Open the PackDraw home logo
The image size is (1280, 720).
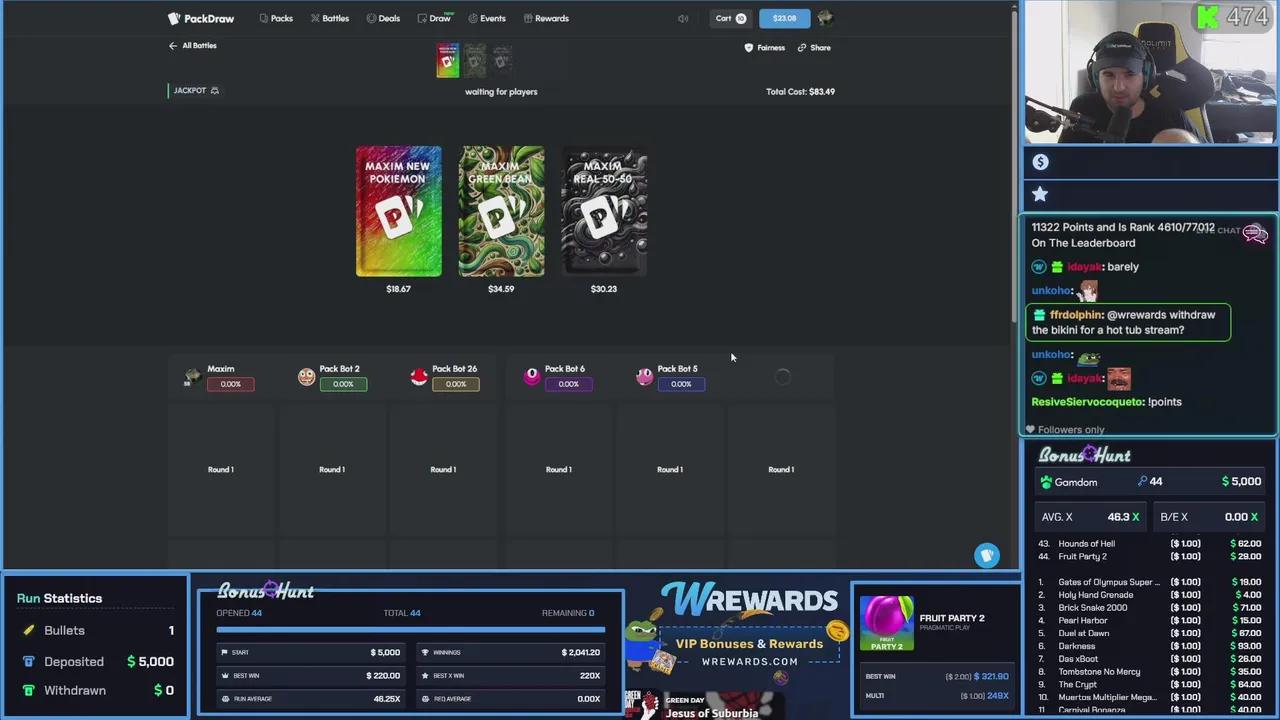201,18
